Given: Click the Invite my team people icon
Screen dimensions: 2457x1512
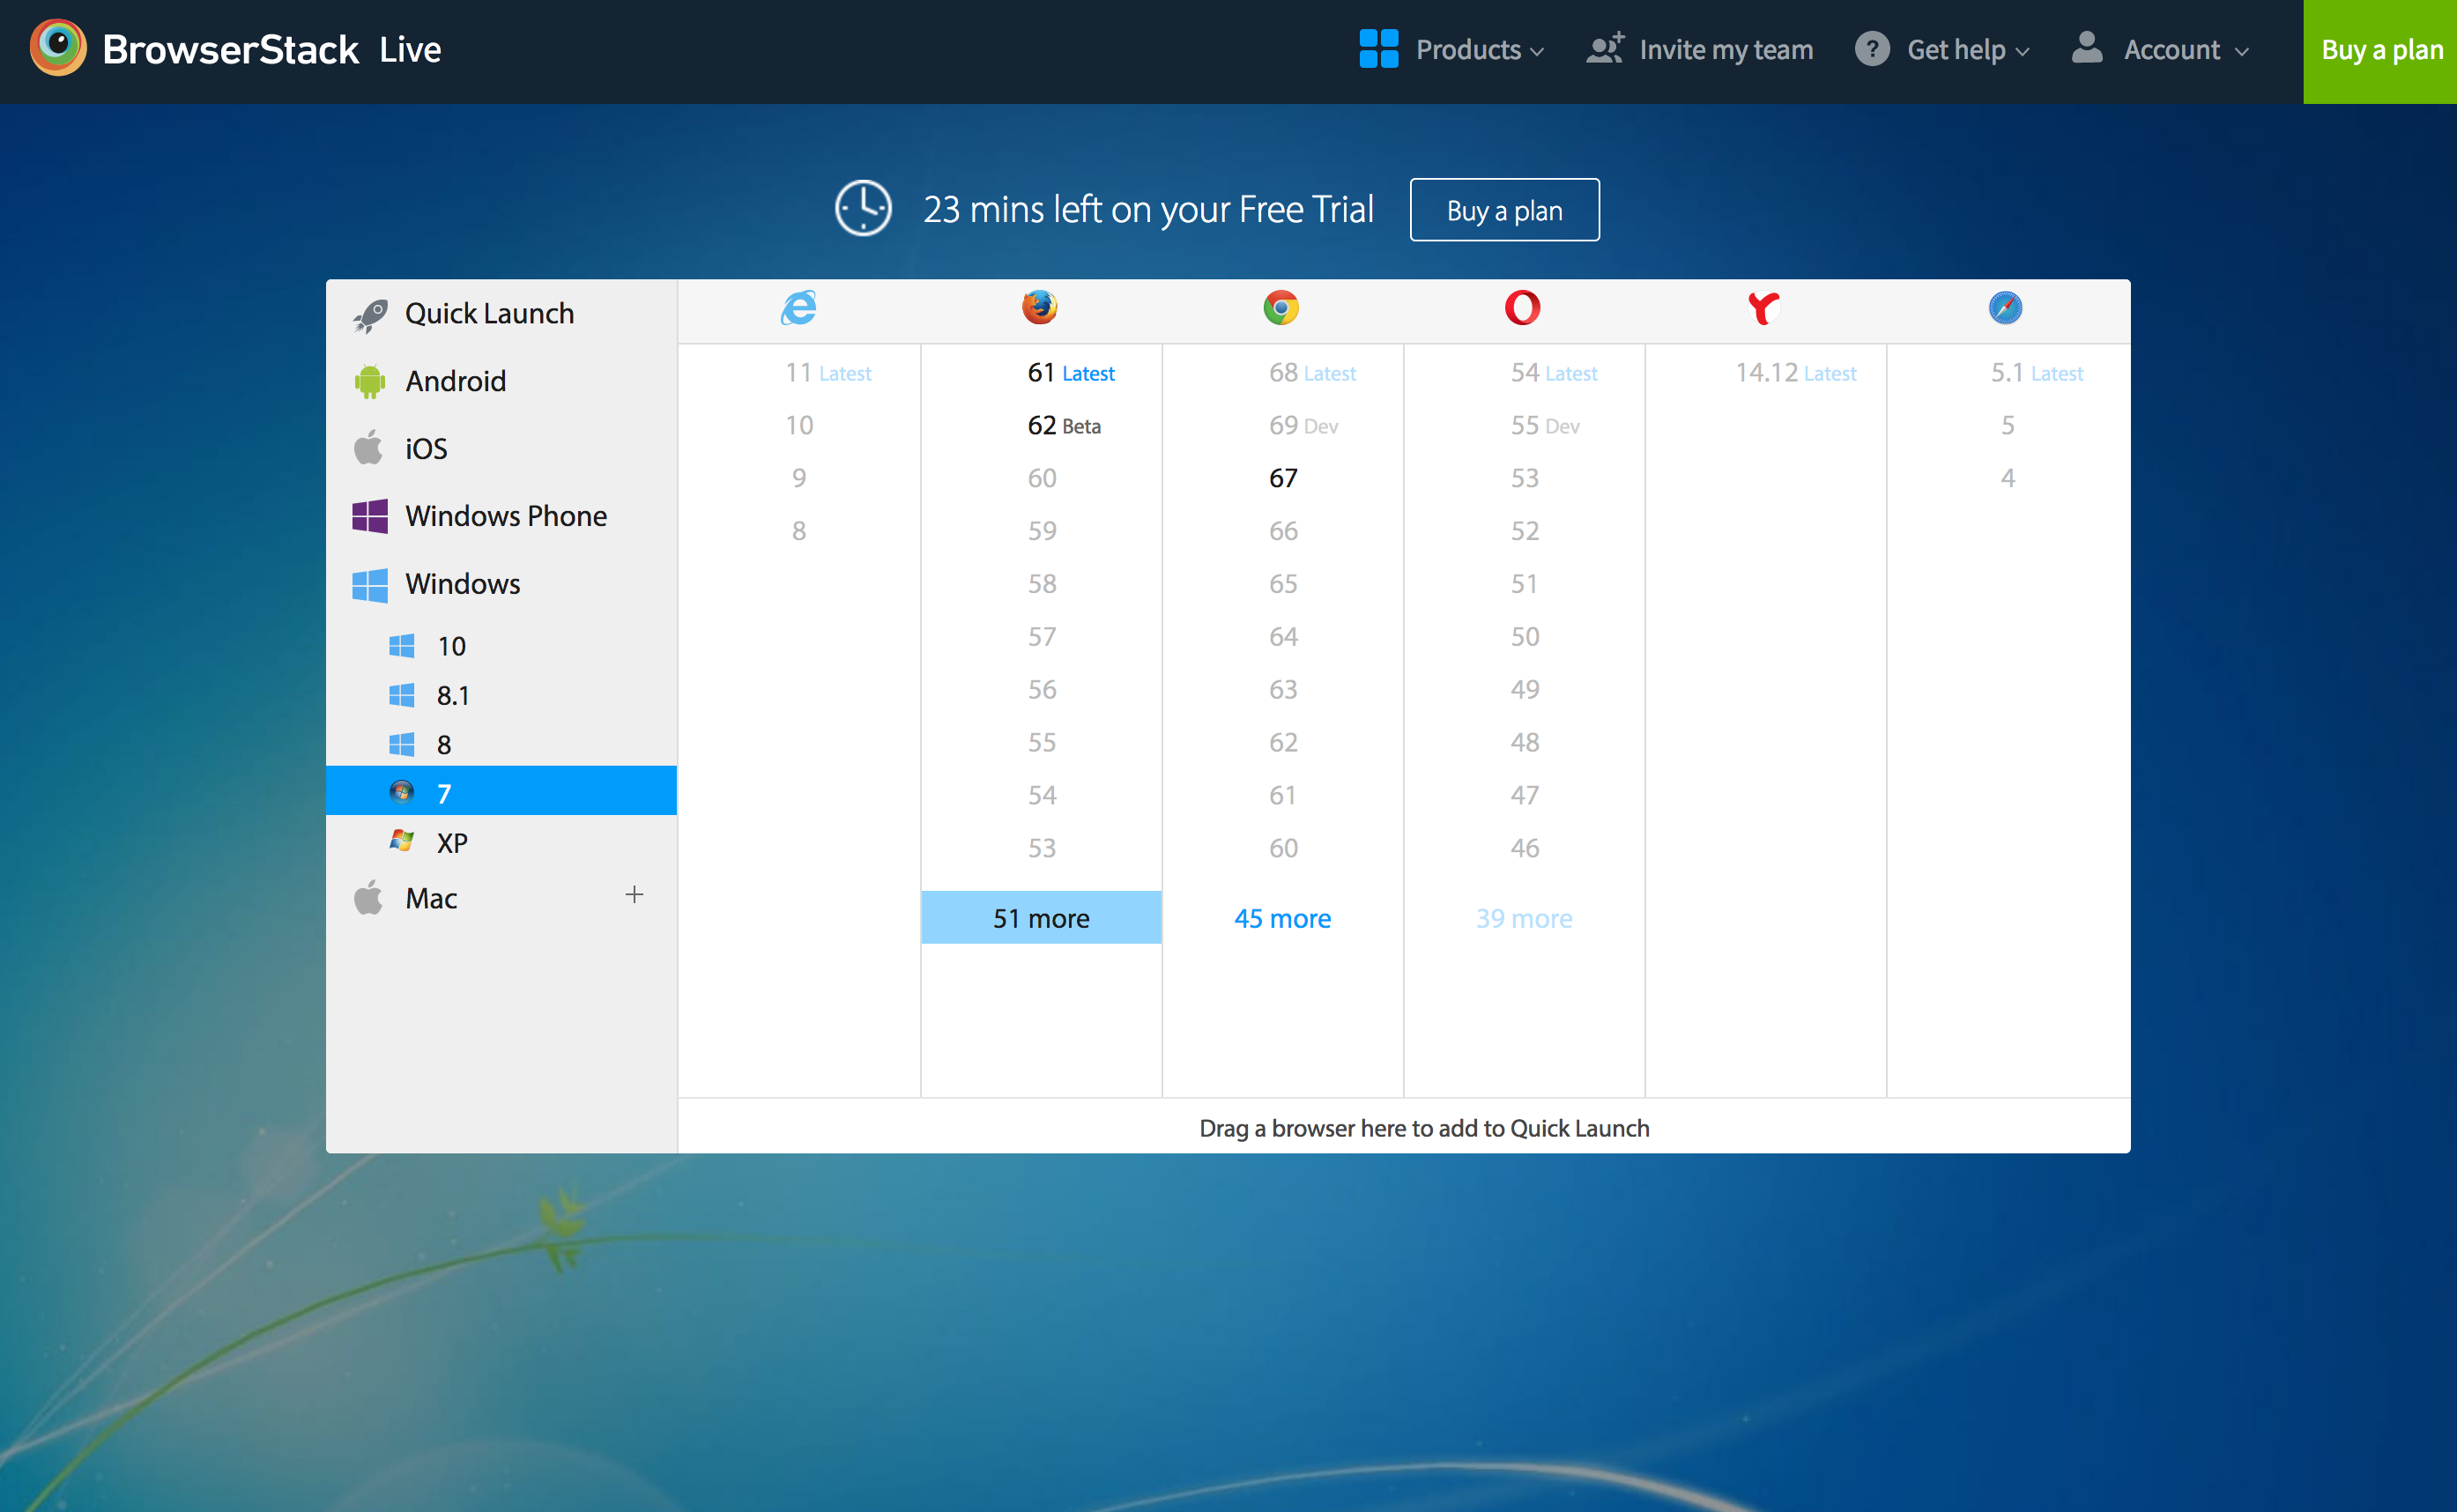Looking at the screenshot, I should click(x=1605, y=48).
